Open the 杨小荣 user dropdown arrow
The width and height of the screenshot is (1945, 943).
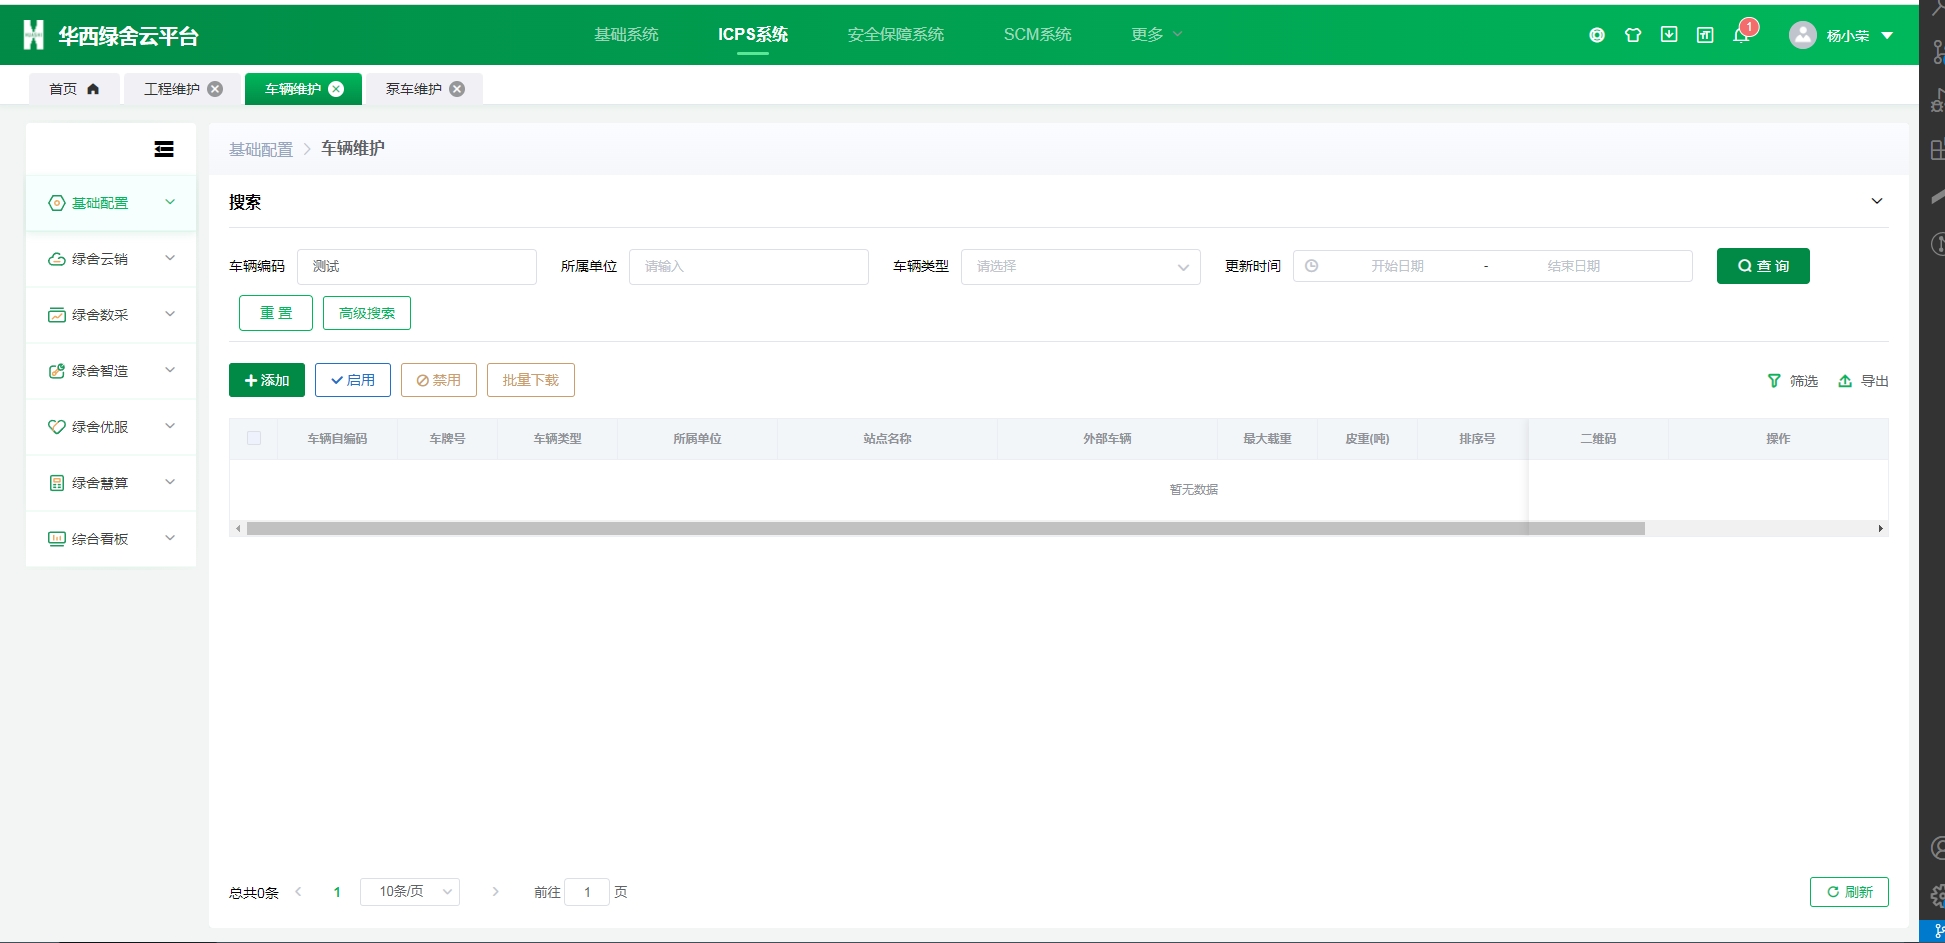click(1887, 35)
